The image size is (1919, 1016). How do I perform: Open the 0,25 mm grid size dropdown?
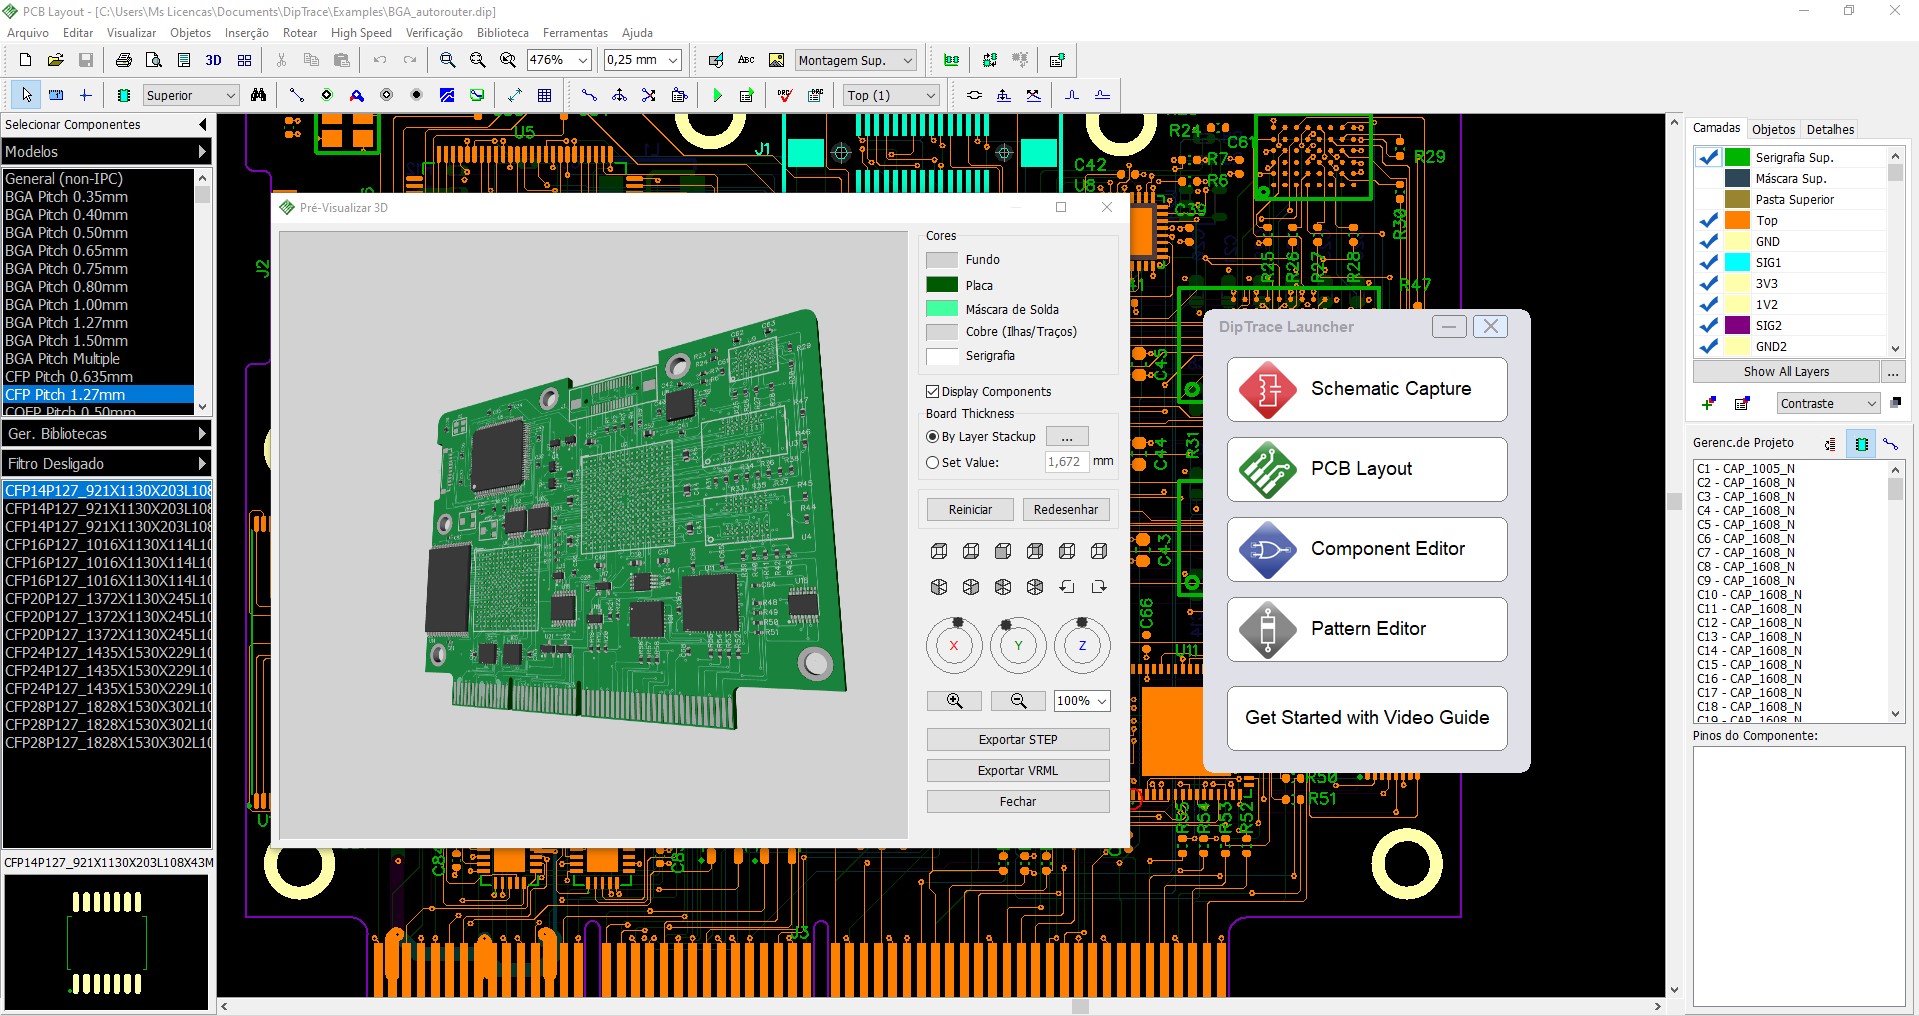click(673, 60)
